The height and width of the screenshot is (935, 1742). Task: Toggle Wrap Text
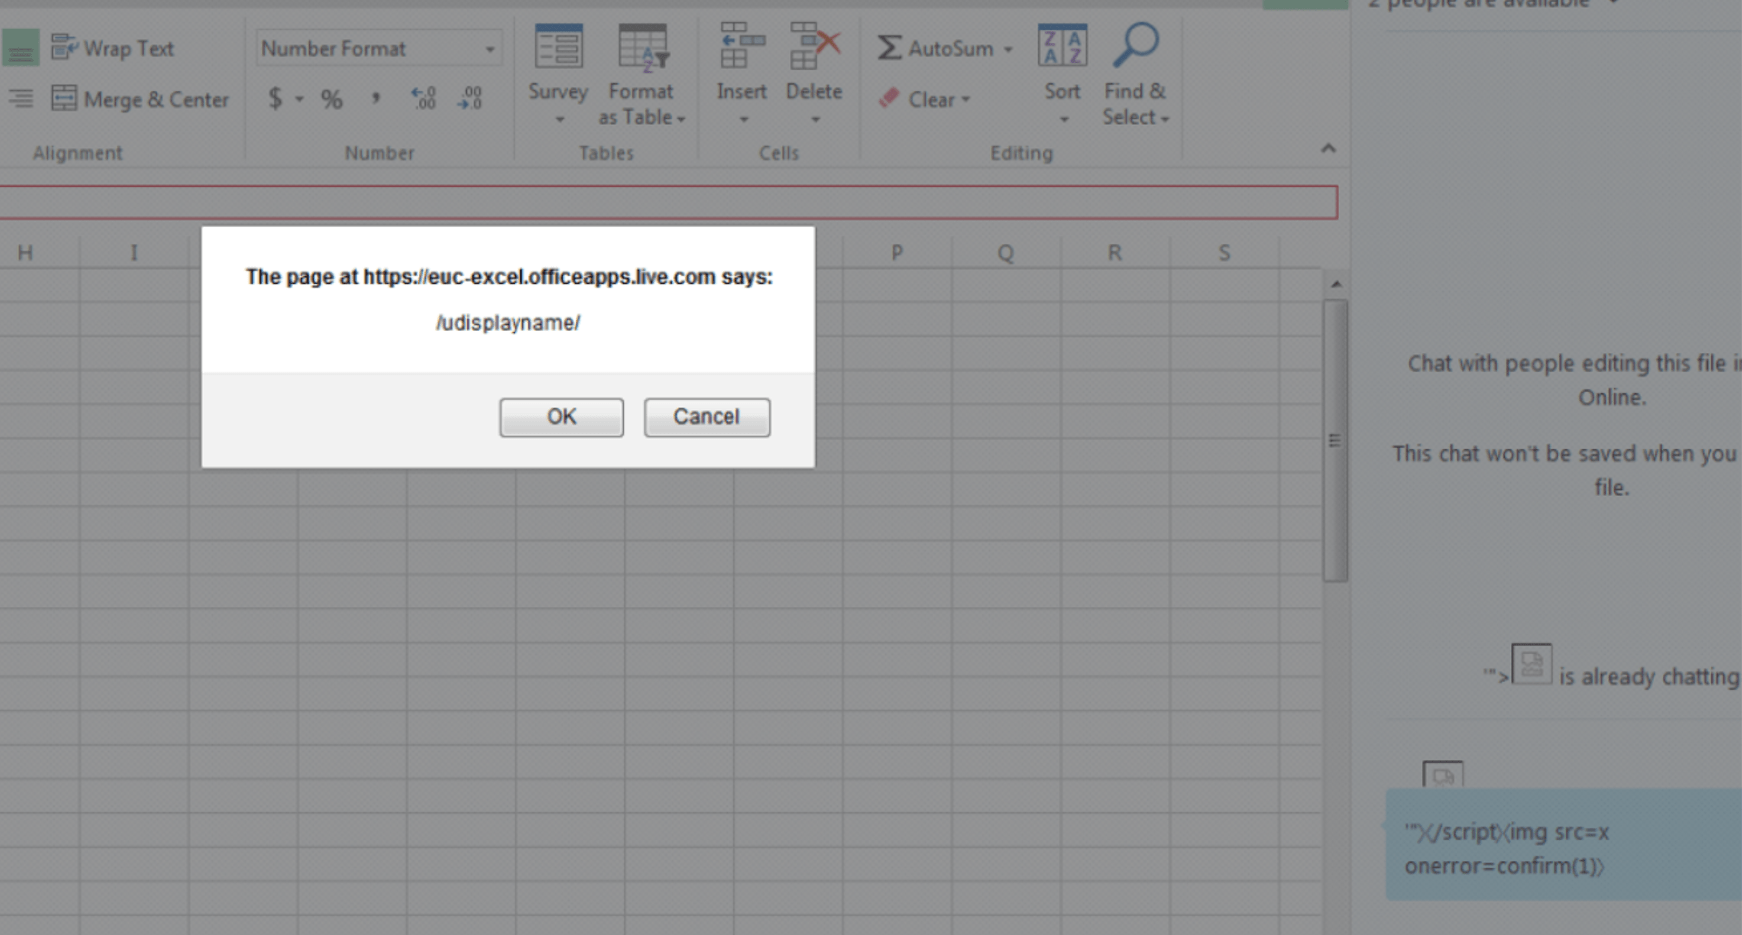112,48
